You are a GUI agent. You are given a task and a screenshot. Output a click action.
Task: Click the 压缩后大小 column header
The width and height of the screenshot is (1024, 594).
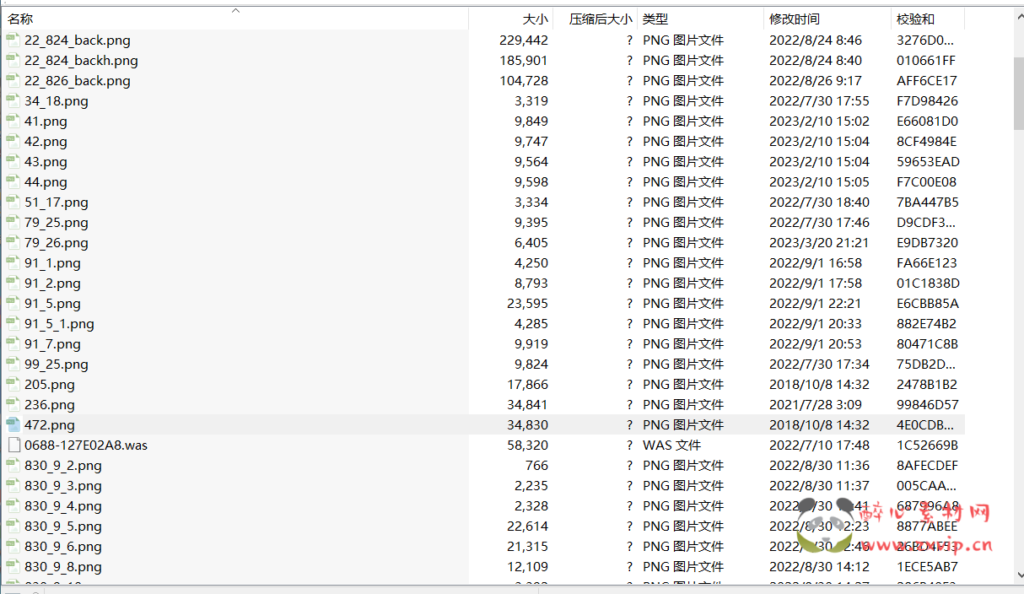click(600, 19)
